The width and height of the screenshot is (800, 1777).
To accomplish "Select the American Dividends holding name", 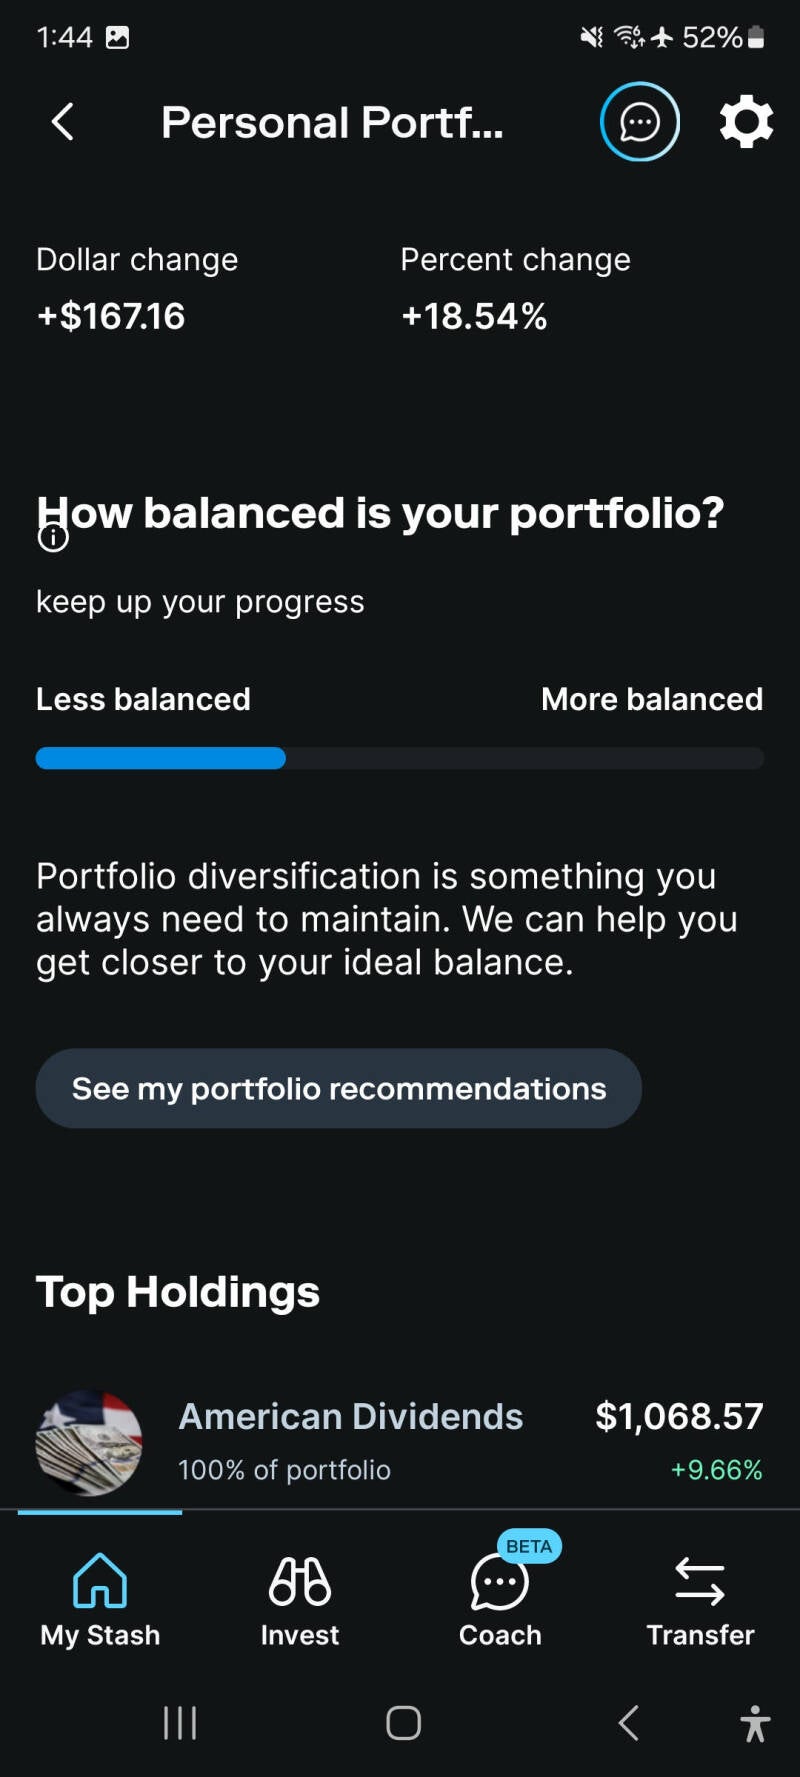I will (x=350, y=1416).
